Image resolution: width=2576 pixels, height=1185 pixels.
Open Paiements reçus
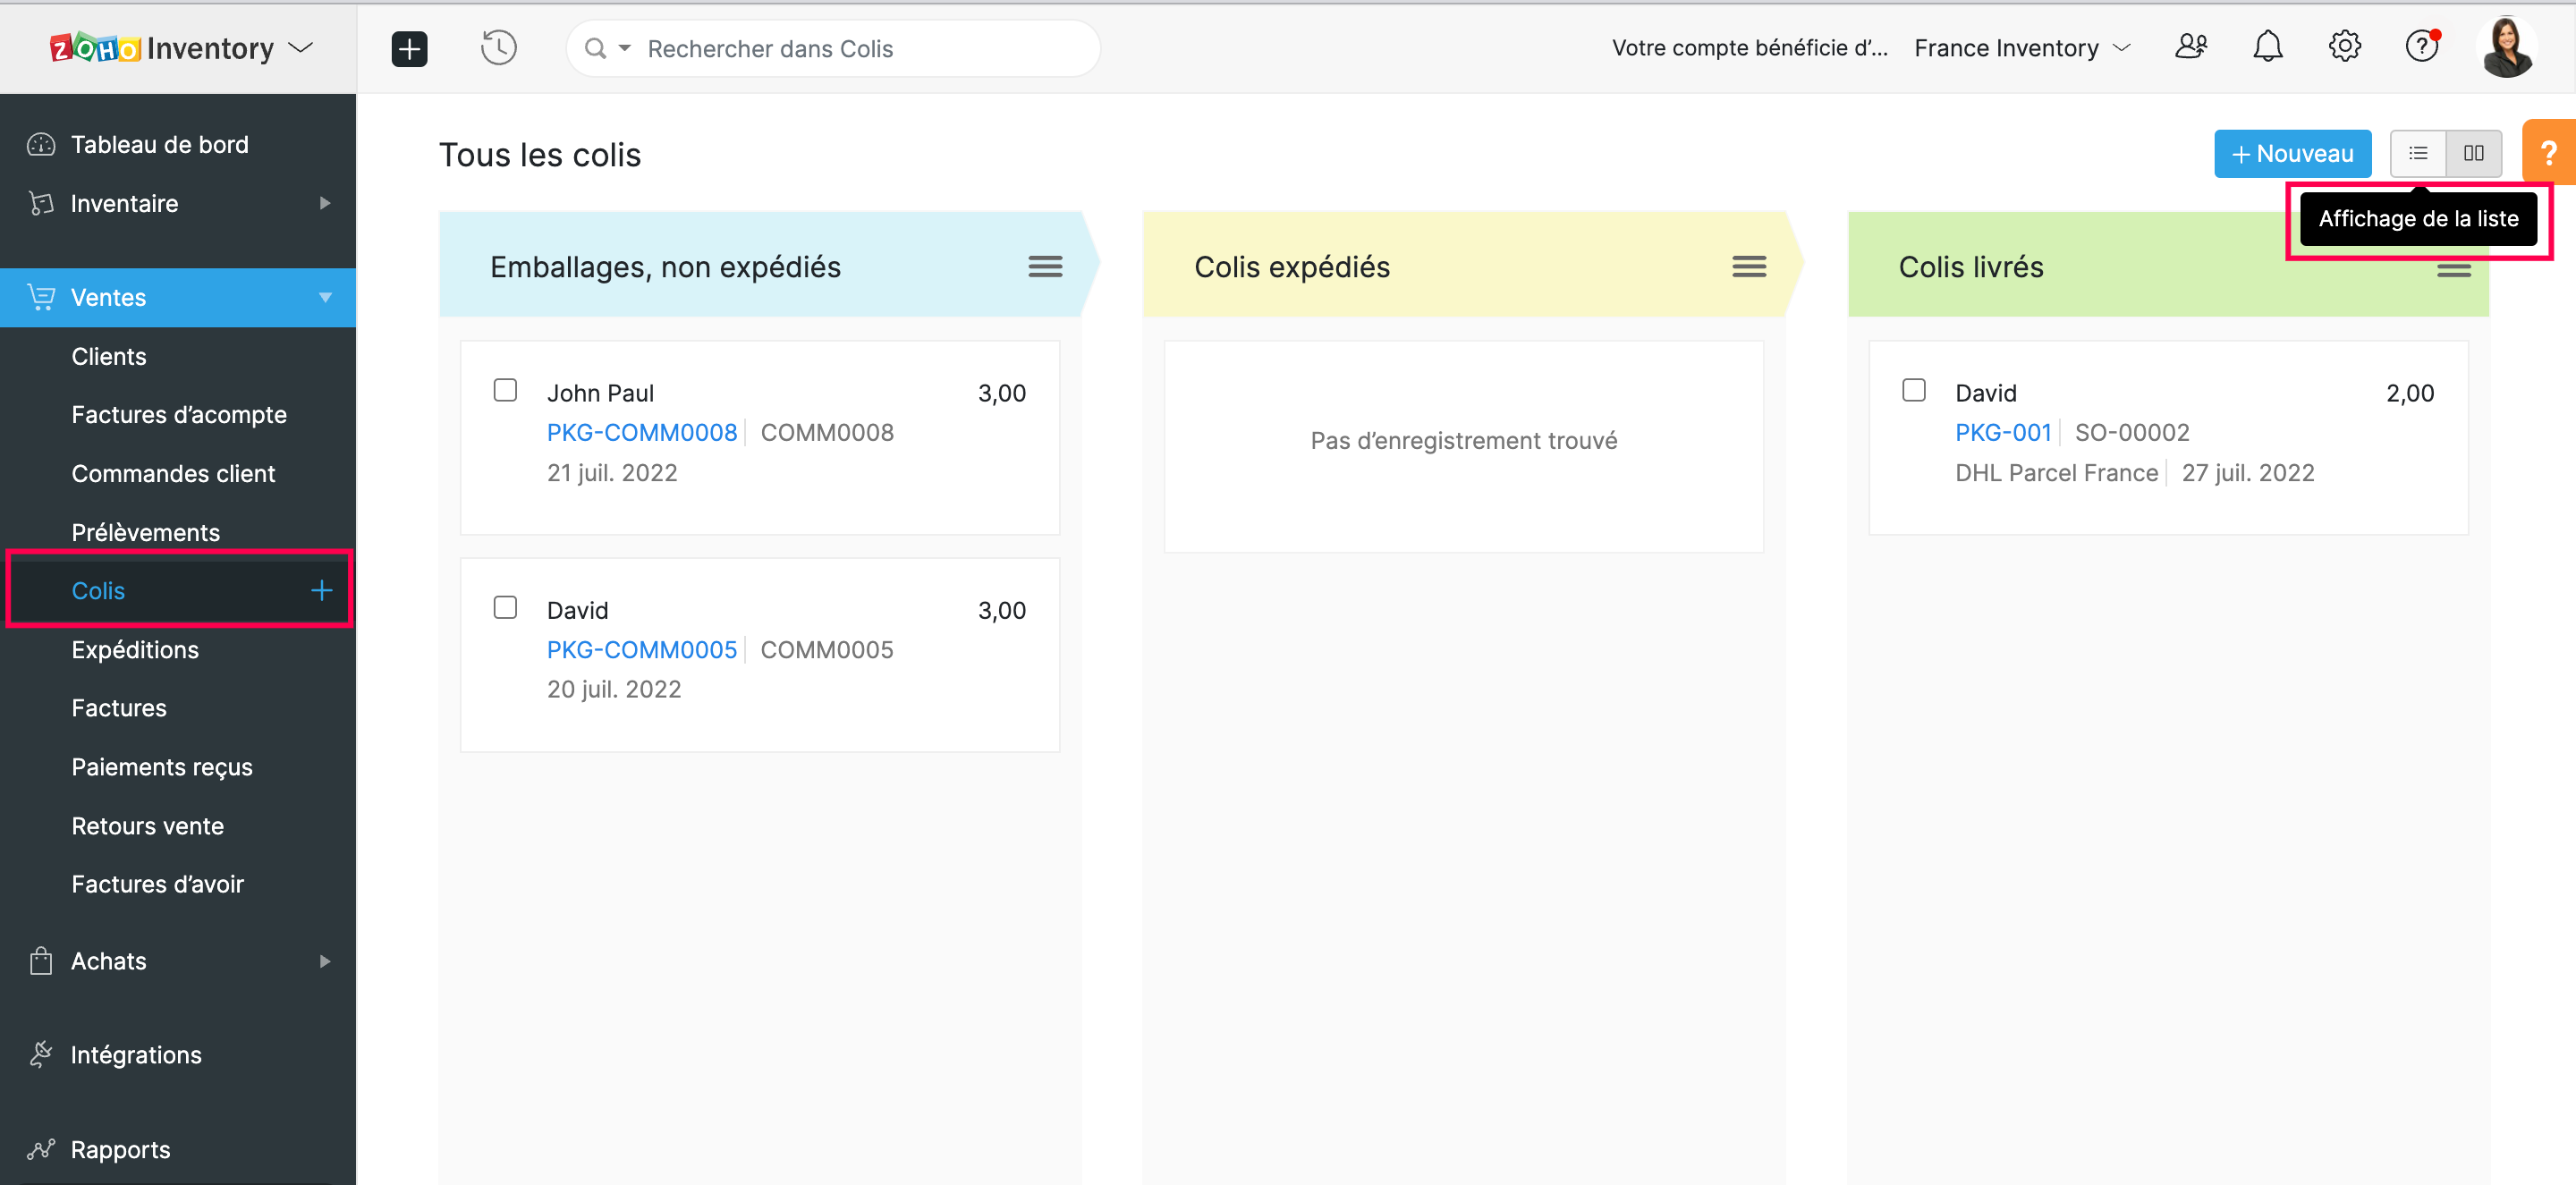coord(162,767)
